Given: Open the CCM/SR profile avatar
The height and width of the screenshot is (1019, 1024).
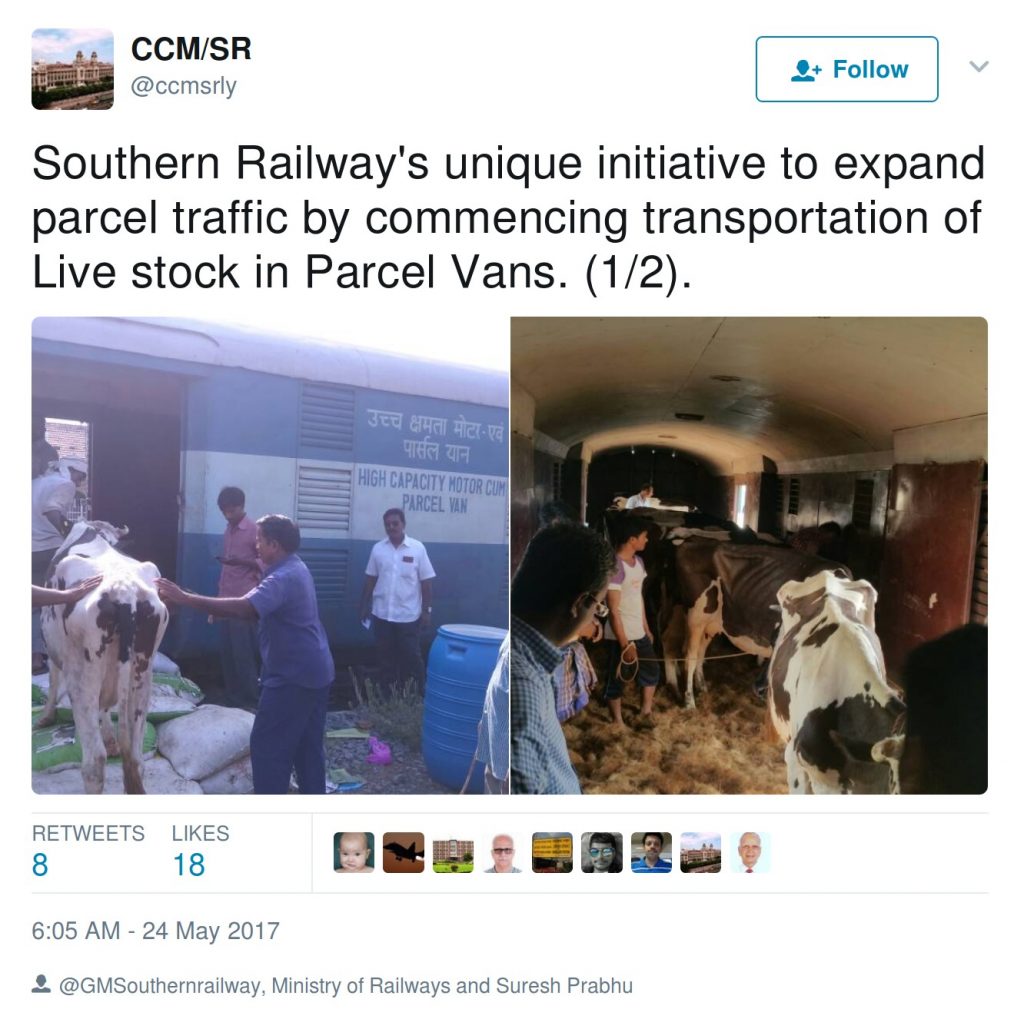Looking at the screenshot, I should 72,69.
